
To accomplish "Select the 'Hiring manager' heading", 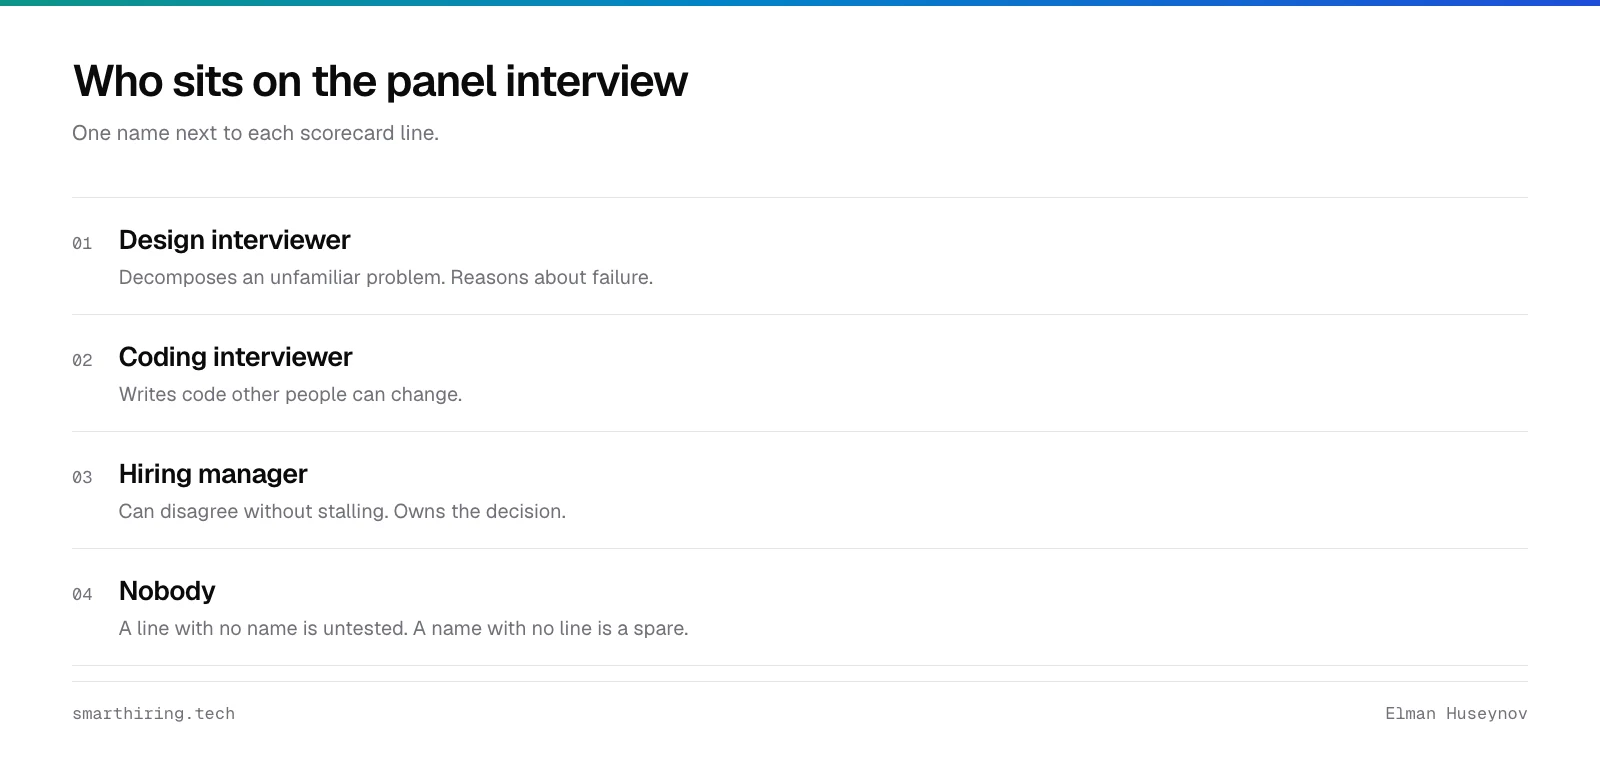I will (213, 474).
